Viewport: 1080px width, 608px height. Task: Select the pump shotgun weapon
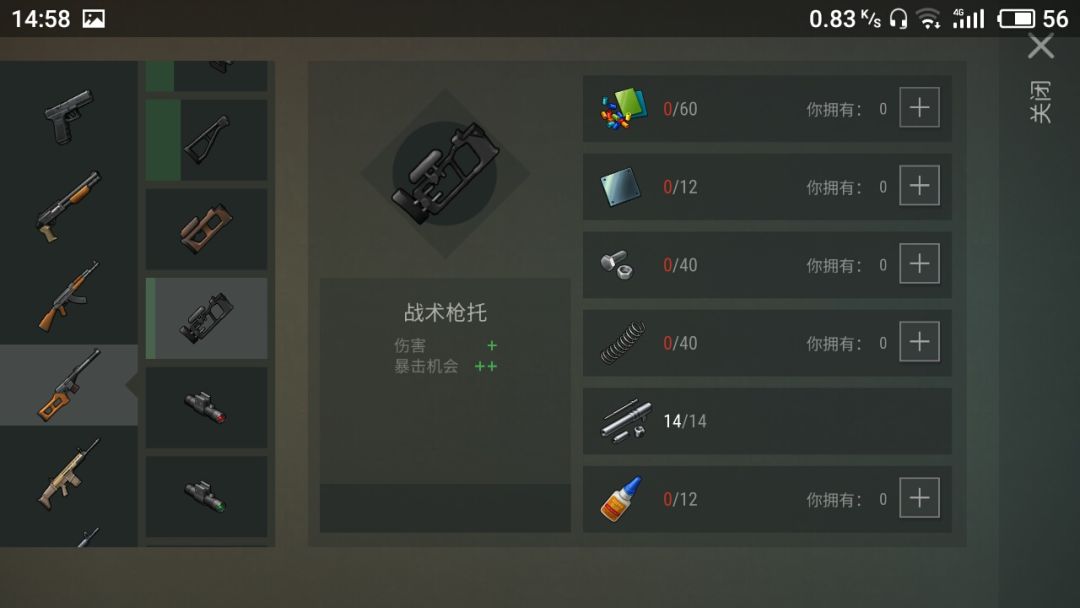point(69,207)
